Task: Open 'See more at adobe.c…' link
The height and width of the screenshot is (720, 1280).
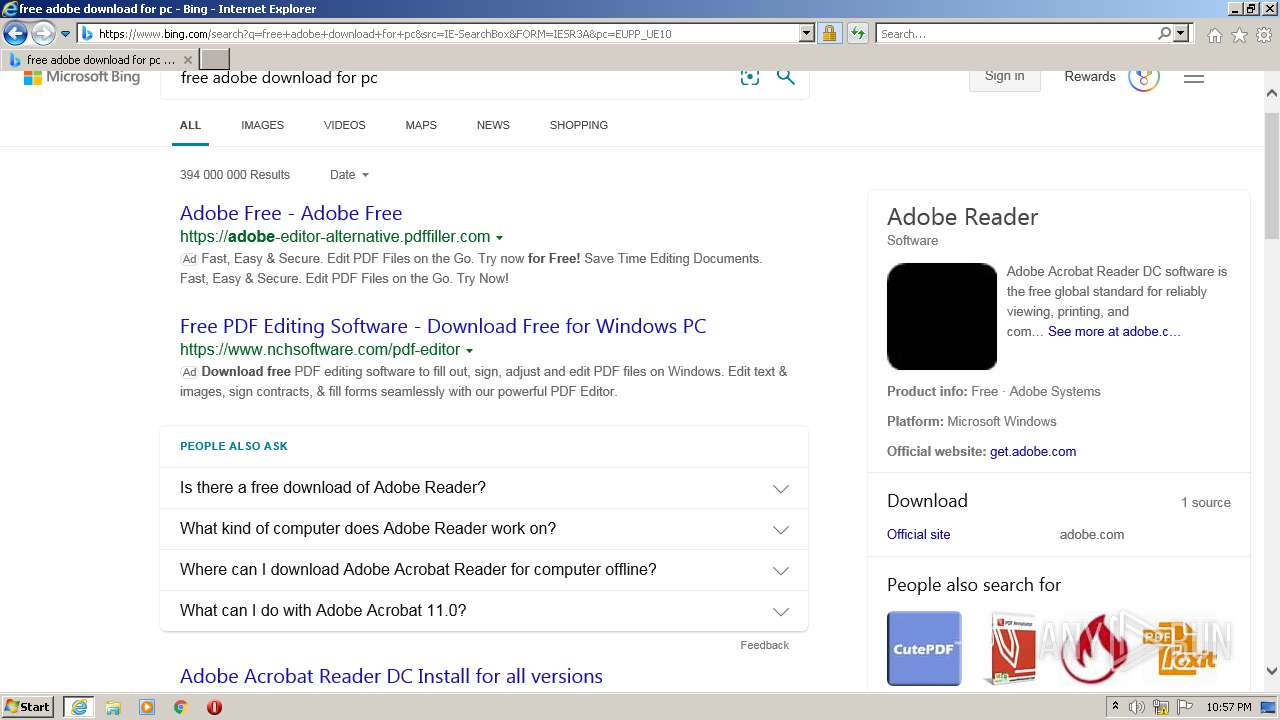Action: (1114, 331)
